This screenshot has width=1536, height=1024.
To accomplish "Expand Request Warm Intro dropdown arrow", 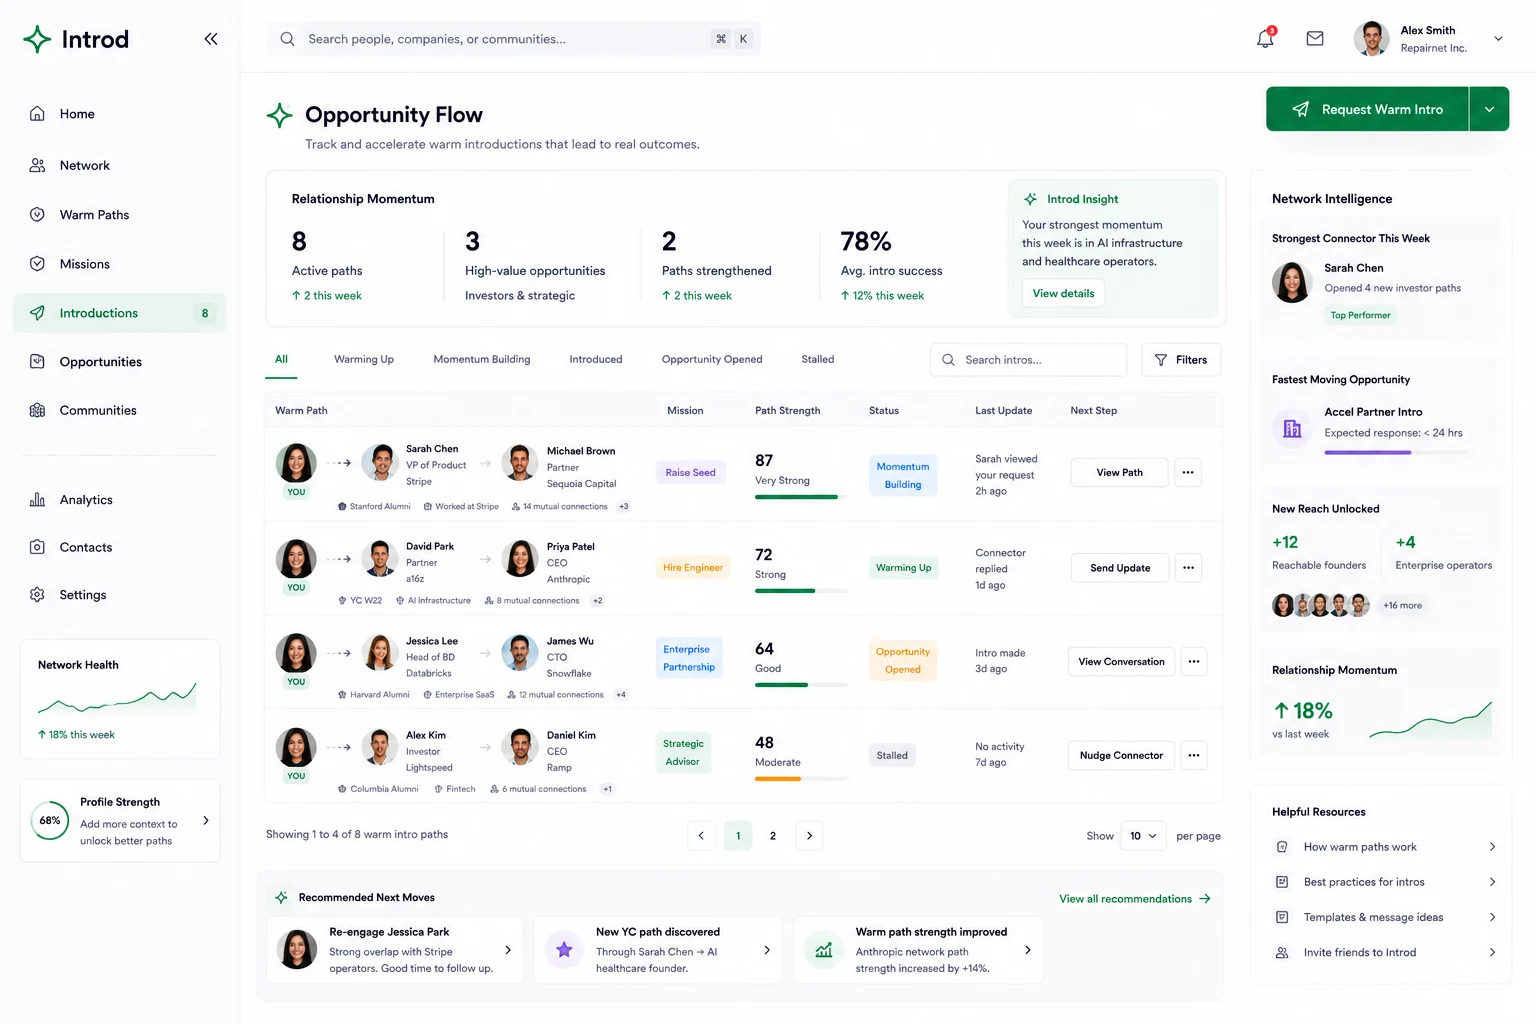I will click(x=1490, y=109).
